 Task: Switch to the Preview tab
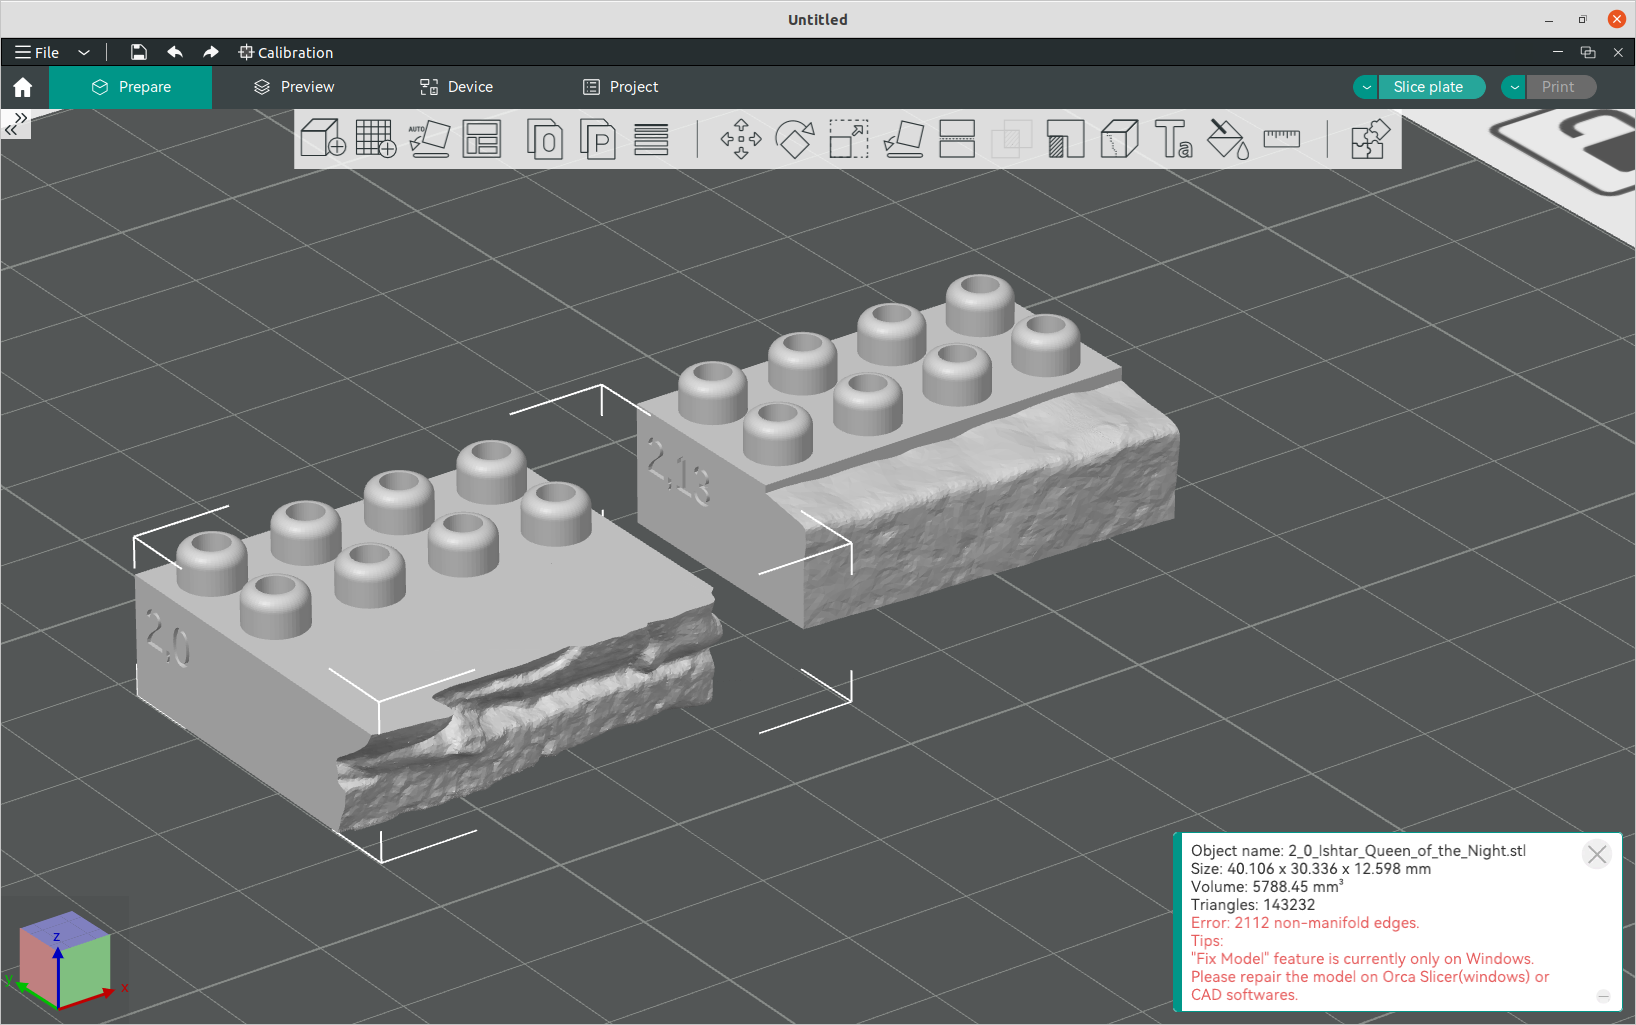tap(294, 87)
